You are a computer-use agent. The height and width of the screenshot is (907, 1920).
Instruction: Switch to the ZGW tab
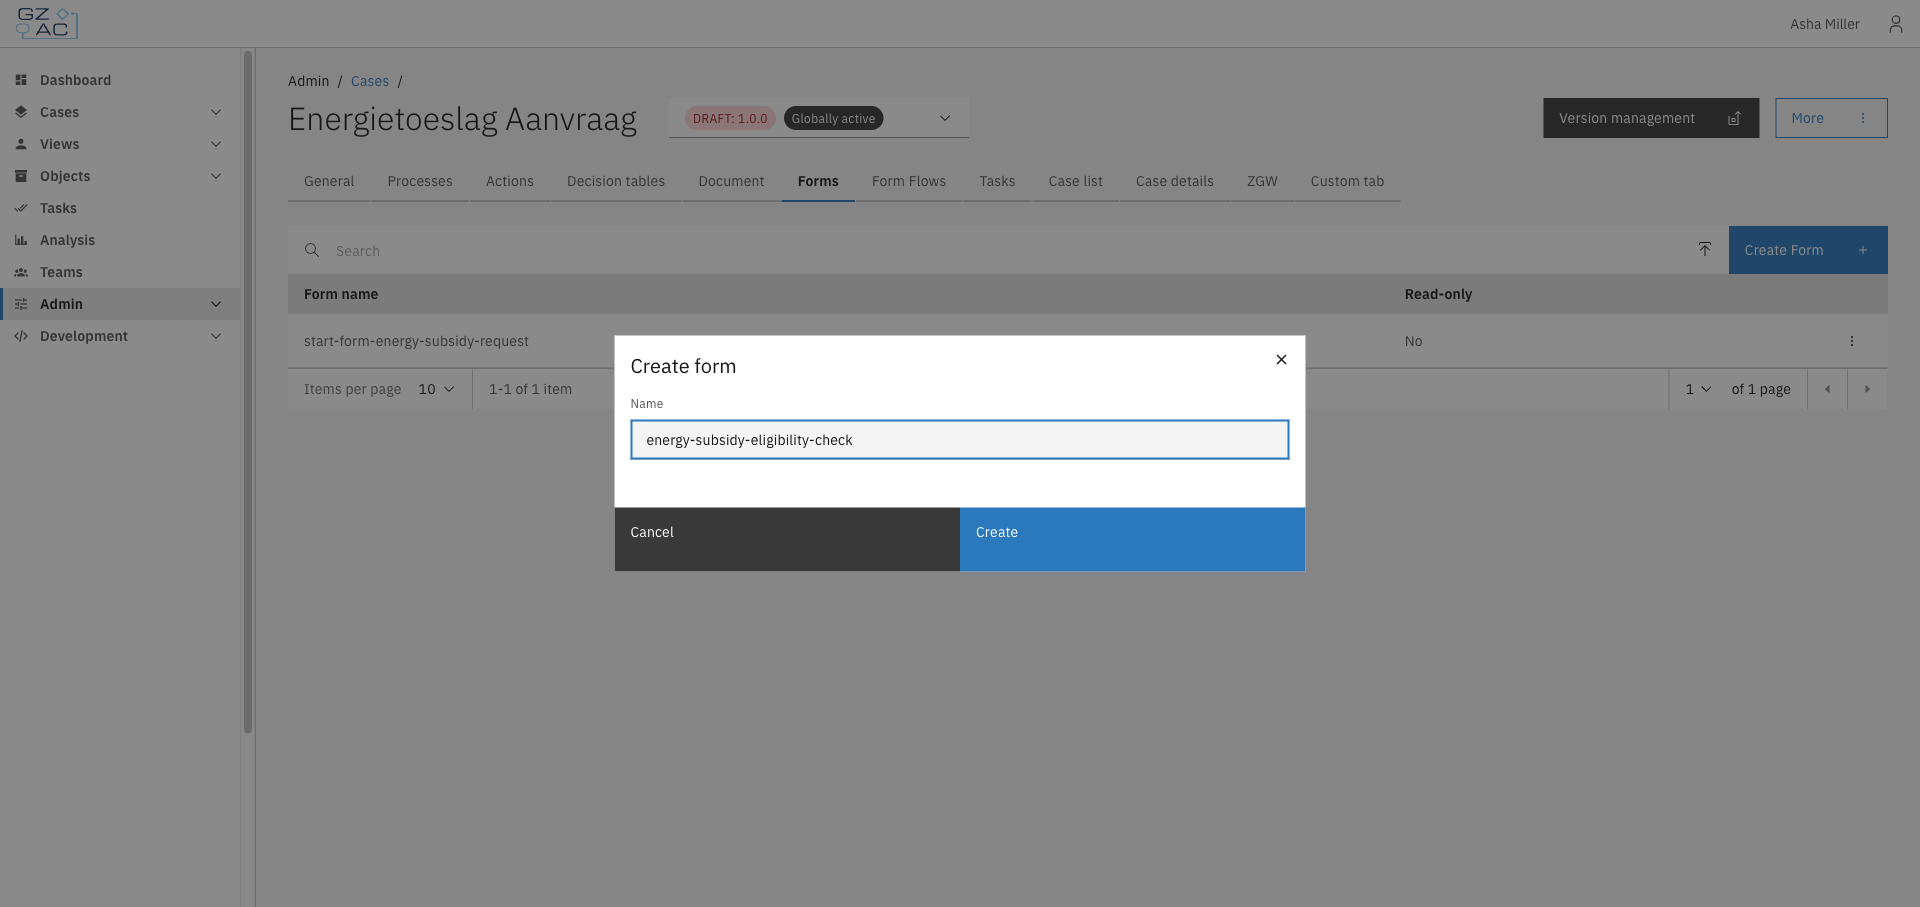coord(1262,181)
